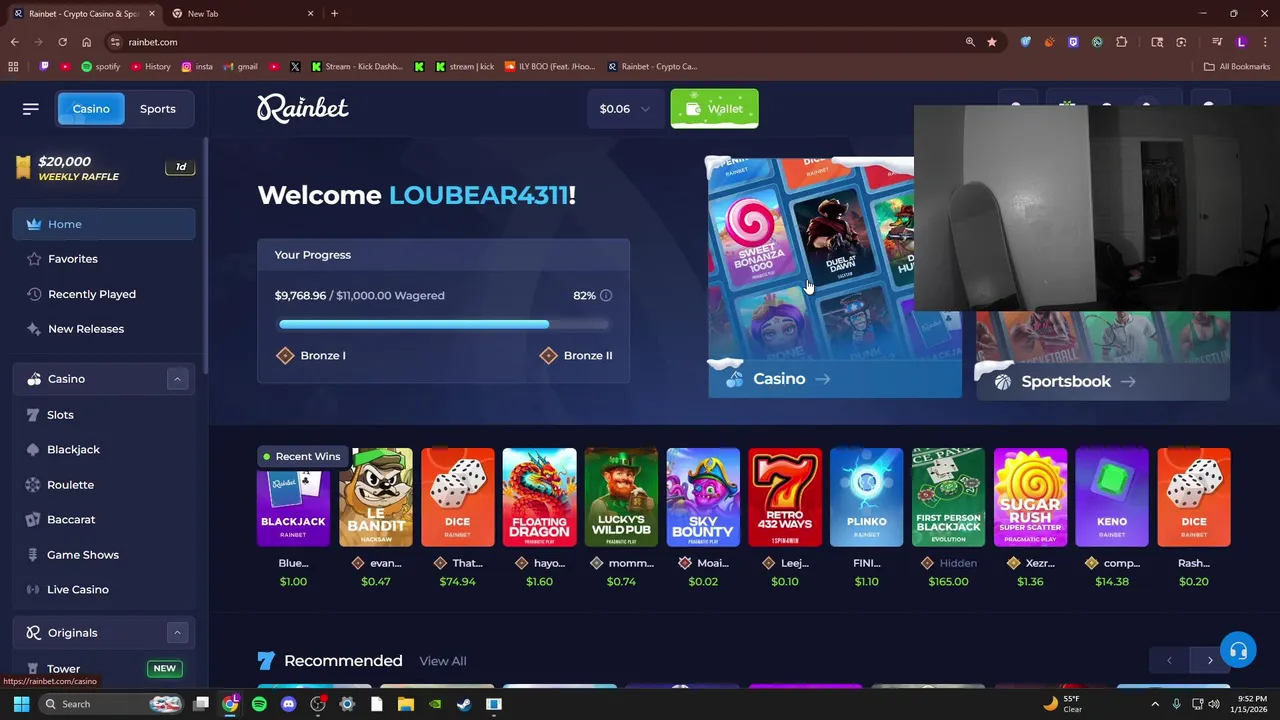Collapse the Originals sidebar section
Image resolution: width=1280 pixels, height=720 pixels.
click(177, 633)
